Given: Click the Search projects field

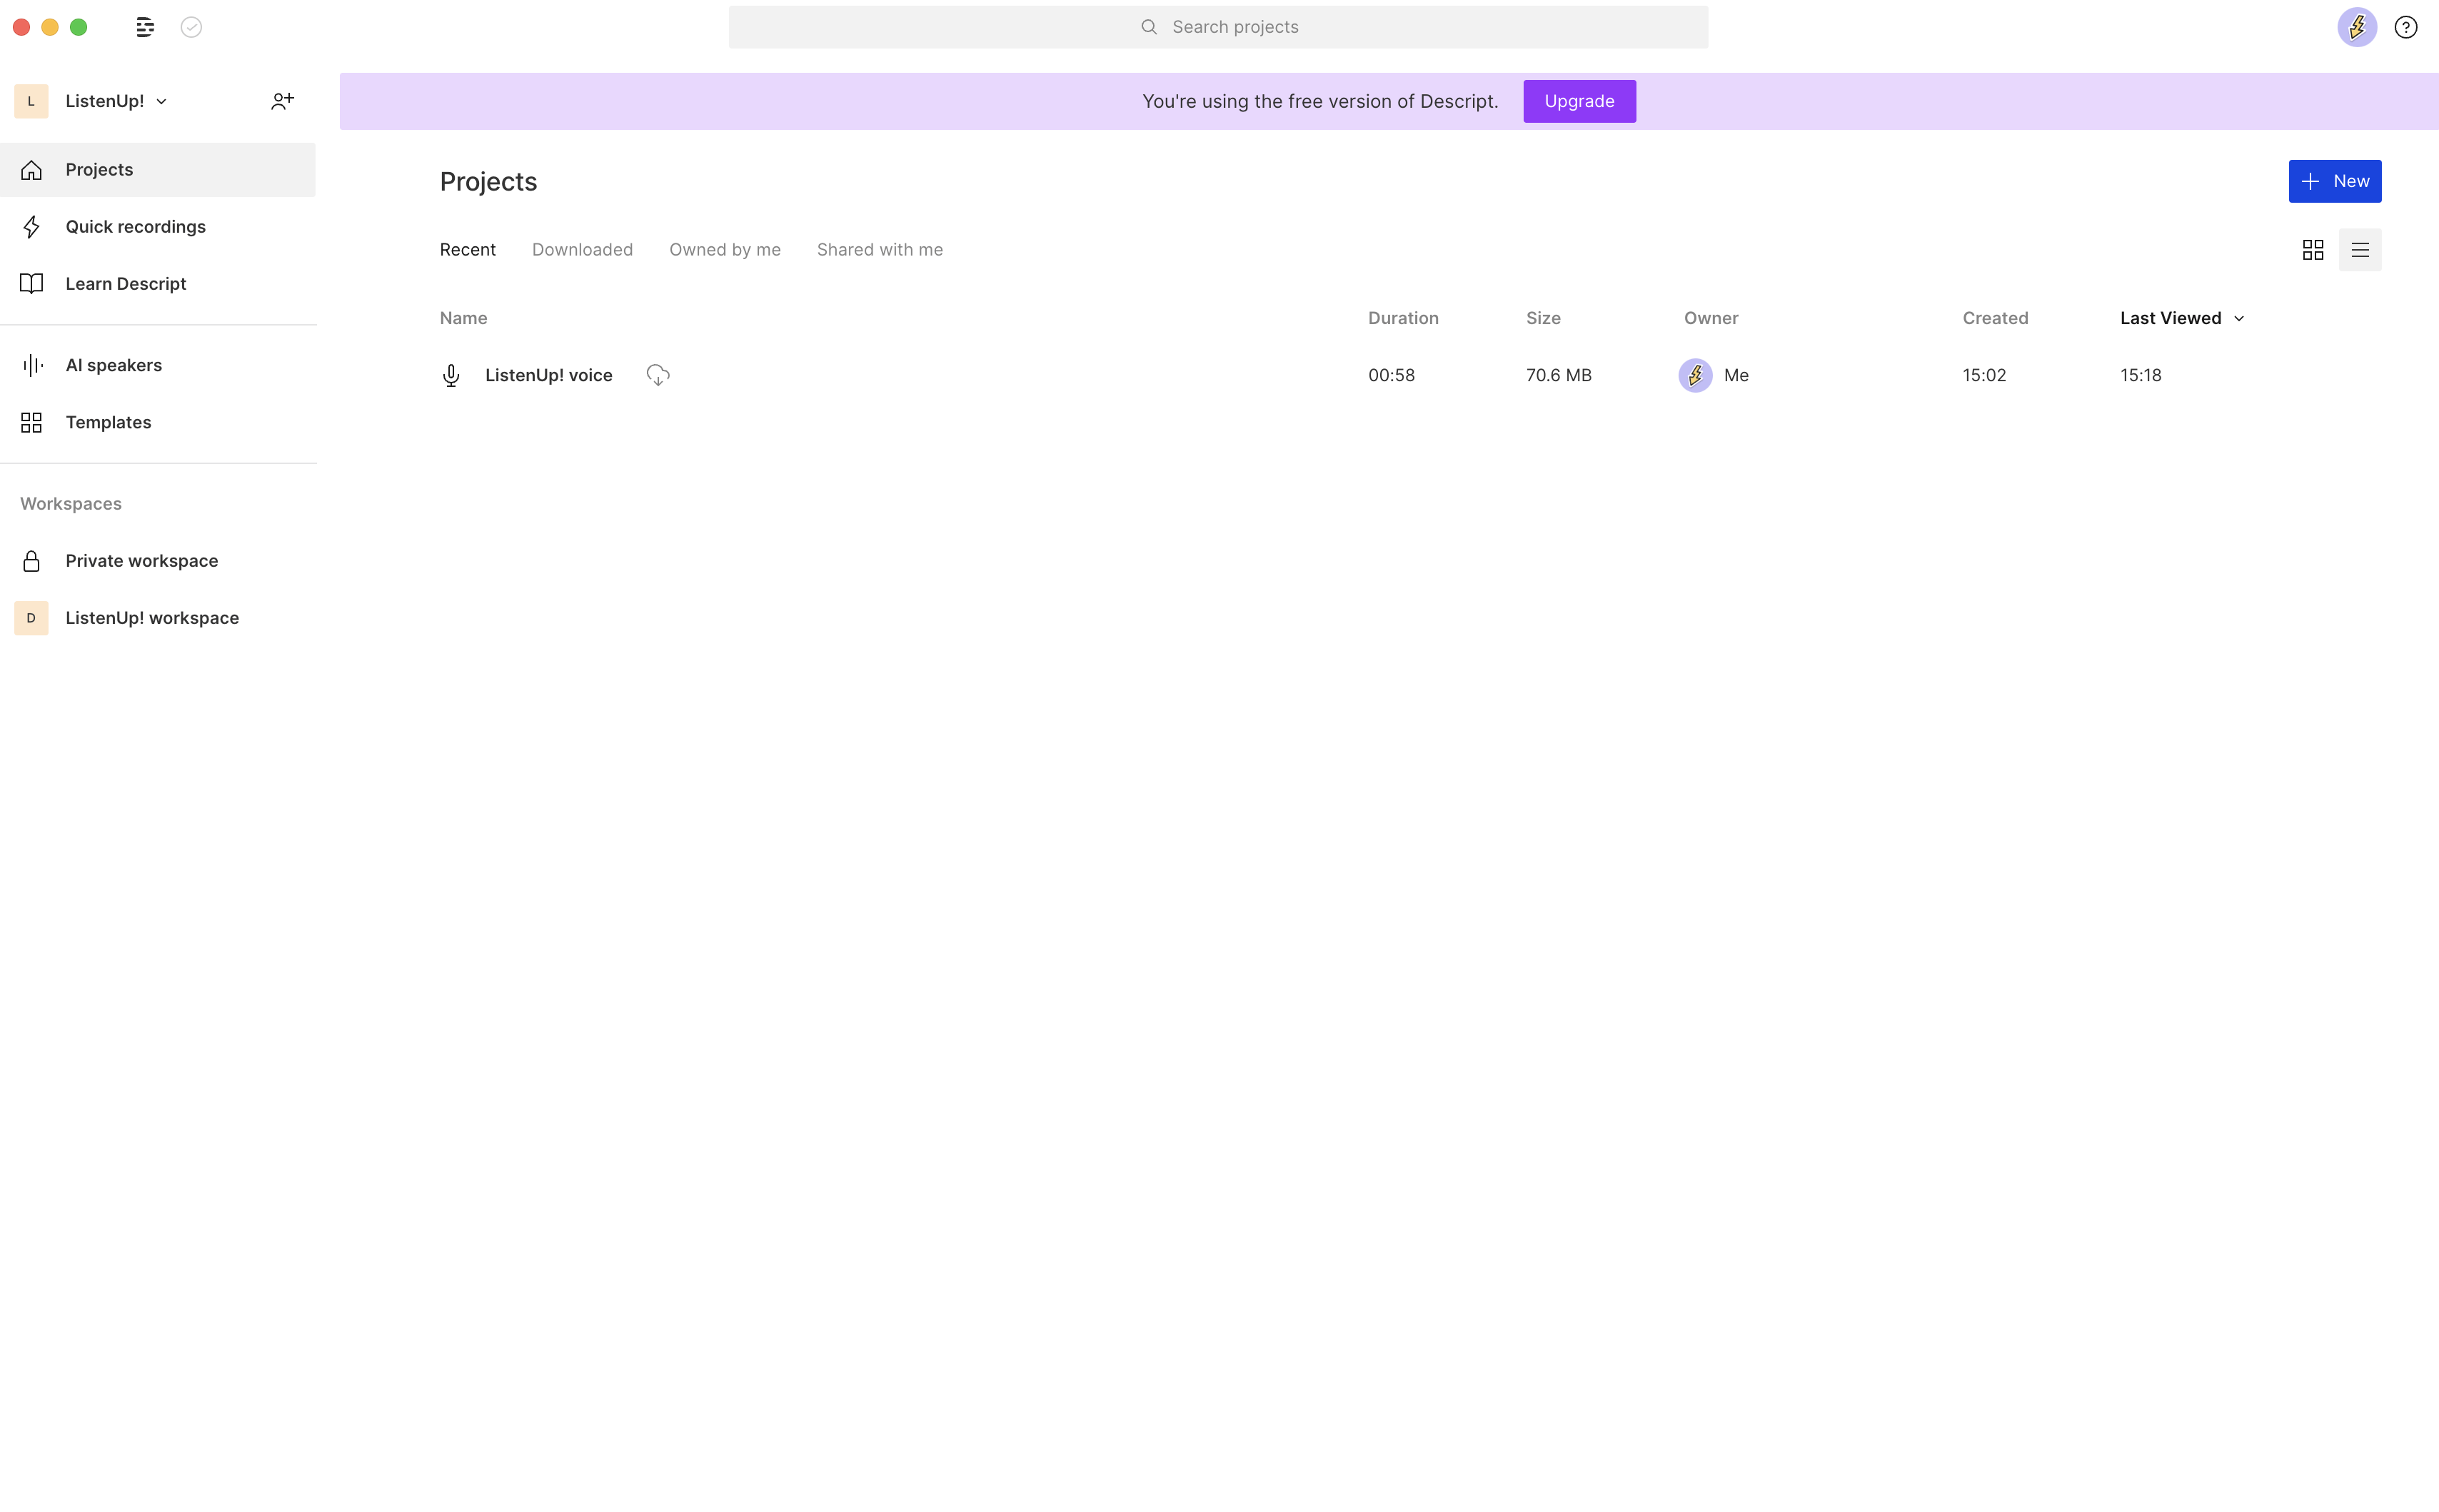Looking at the screenshot, I should point(1218,27).
